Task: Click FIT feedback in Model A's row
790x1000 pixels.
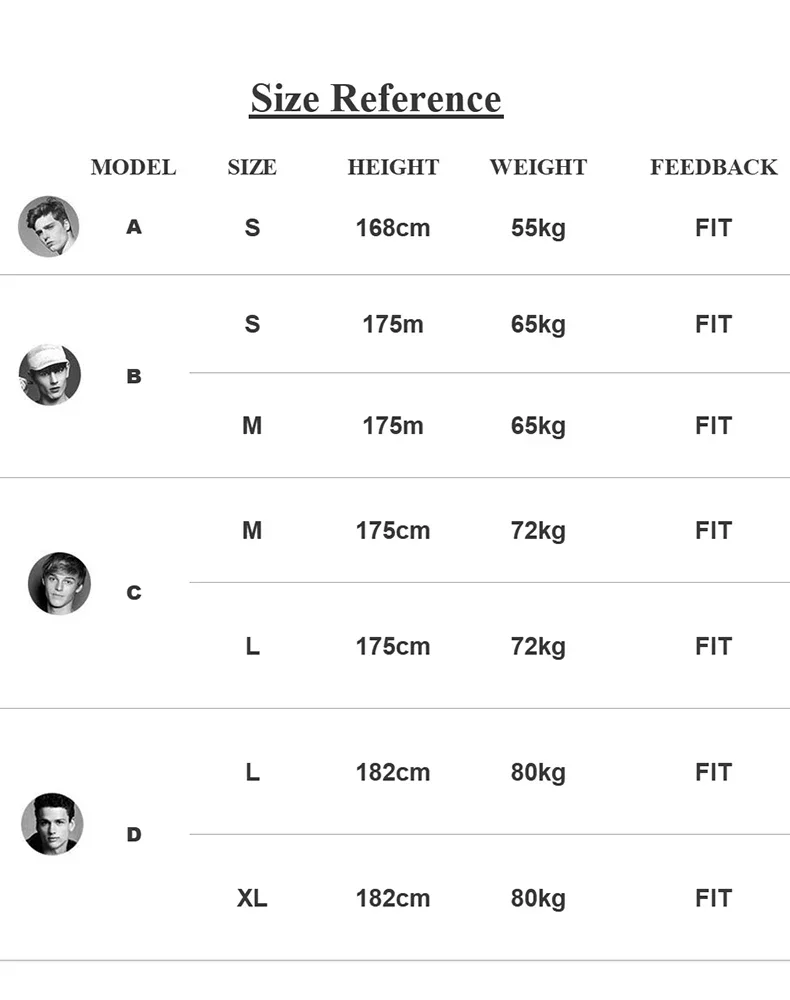Action: click(713, 228)
